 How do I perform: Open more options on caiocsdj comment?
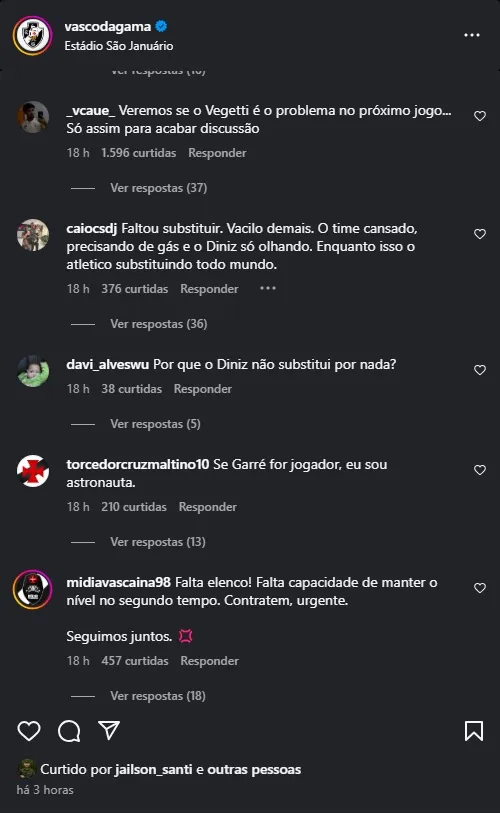click(x=268, y=288)
